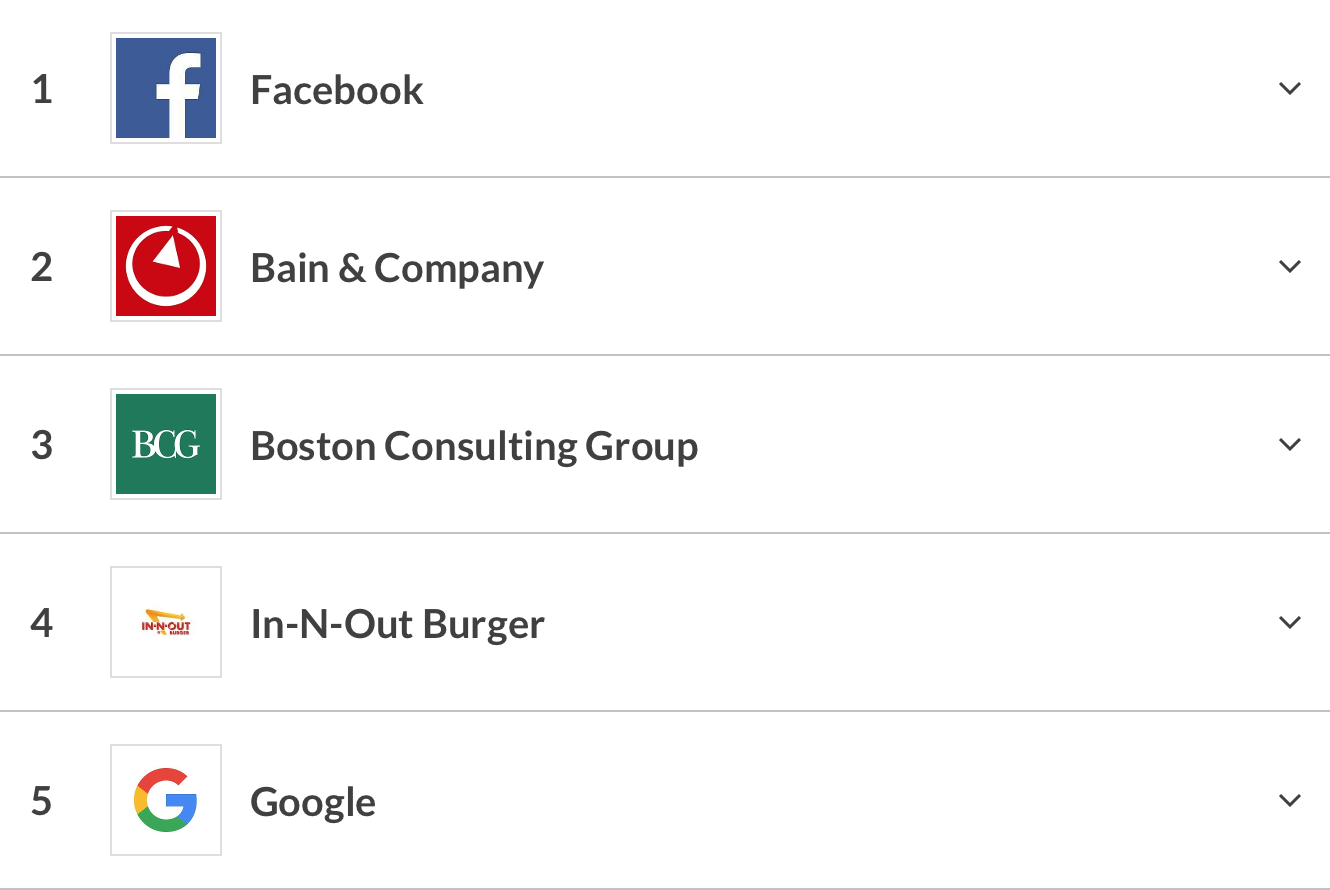
Task: Click rank number 2
Action: [42, 268]
